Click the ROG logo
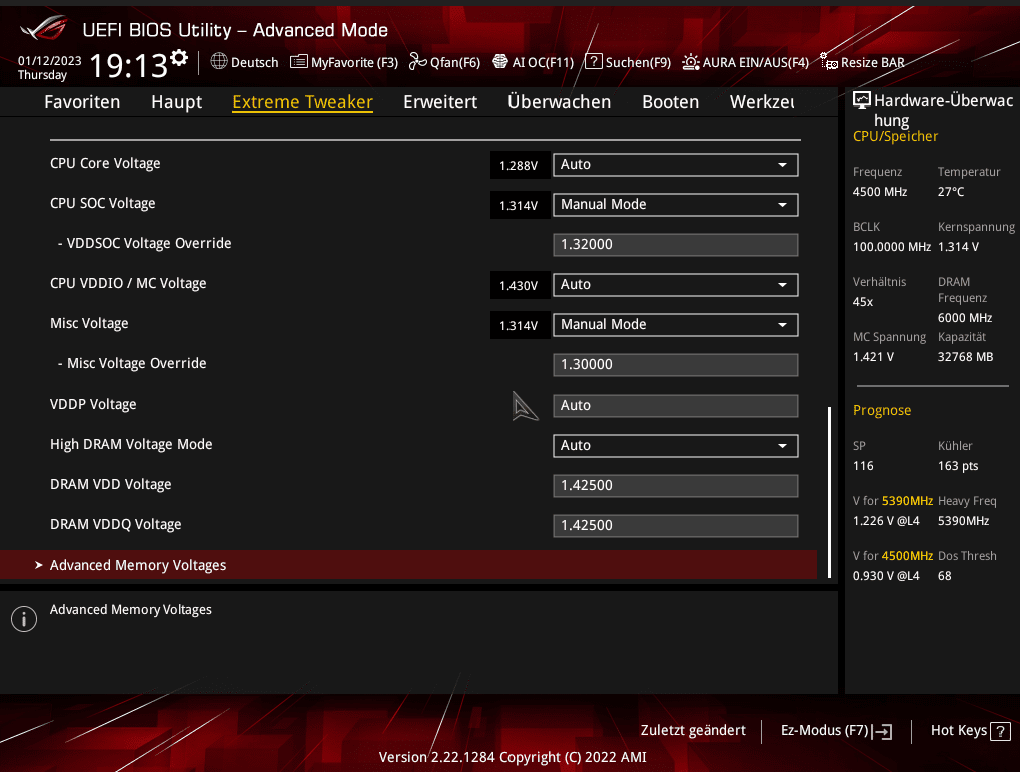1020x772 pixels. click(44, 29)
